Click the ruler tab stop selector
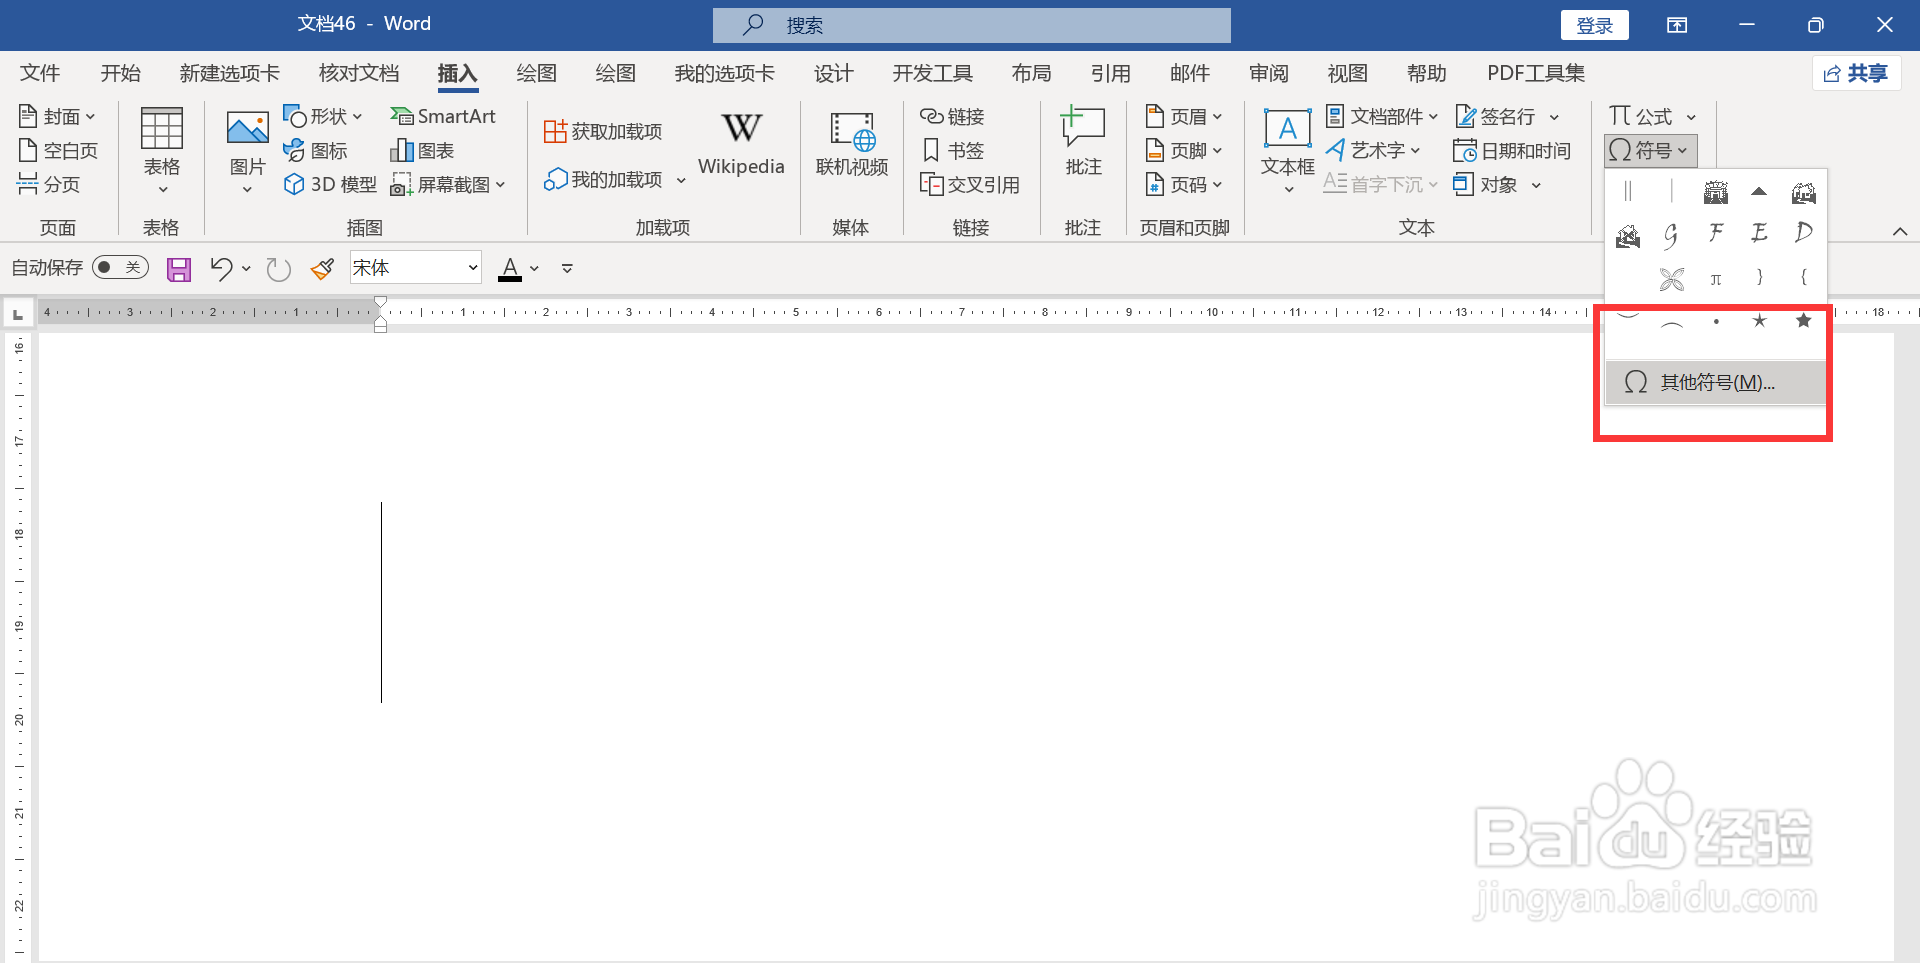 [17, 315]
